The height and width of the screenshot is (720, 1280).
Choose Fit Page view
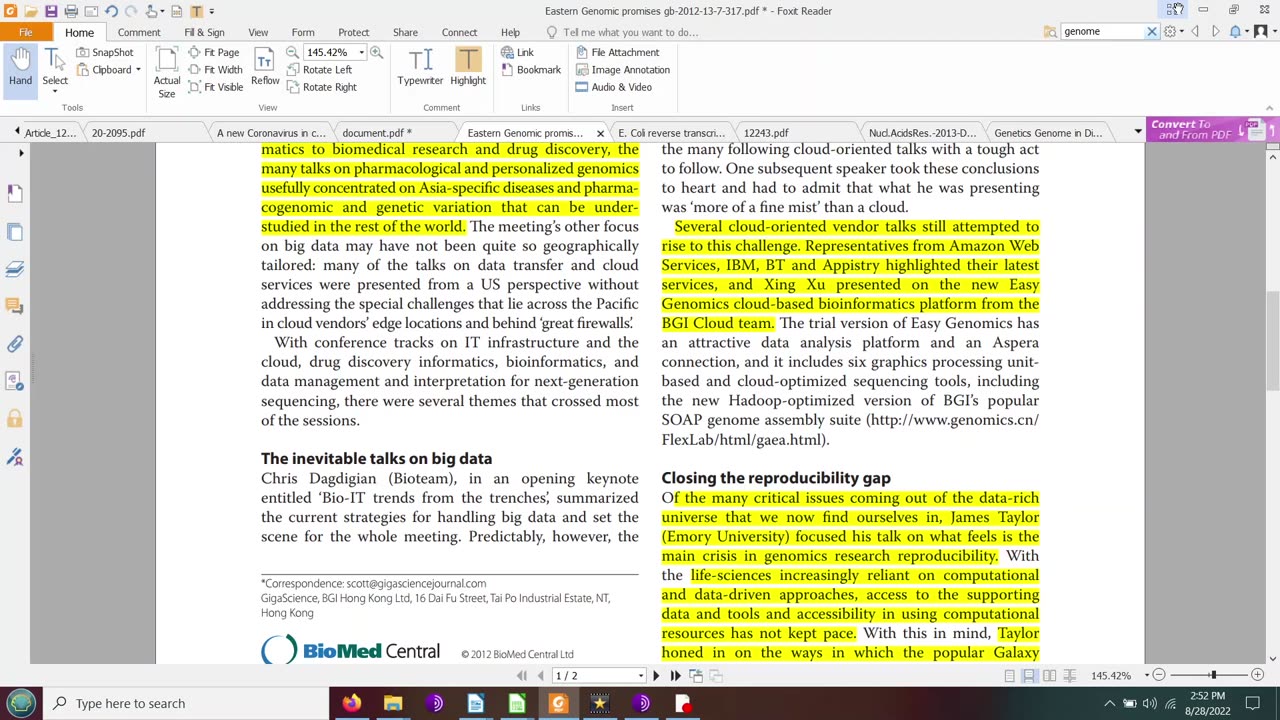pyautogui.click(x=214, y=52)
